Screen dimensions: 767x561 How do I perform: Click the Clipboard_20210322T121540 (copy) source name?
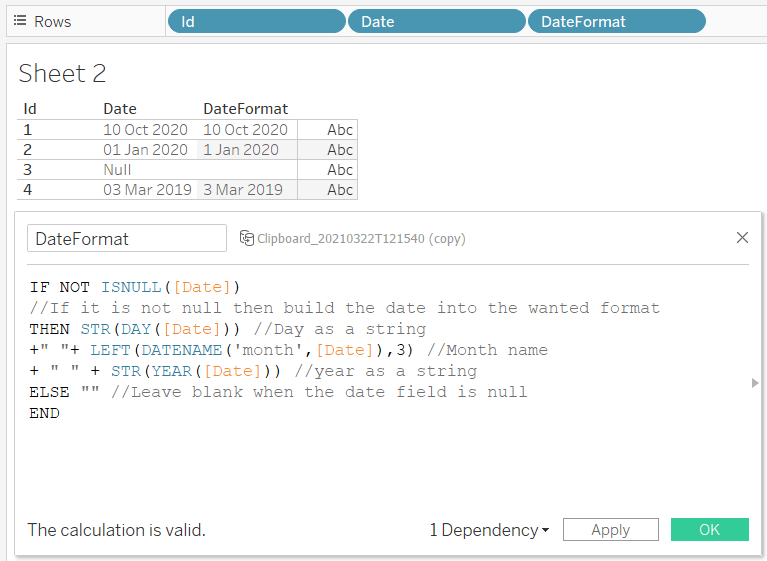[361, 238]
